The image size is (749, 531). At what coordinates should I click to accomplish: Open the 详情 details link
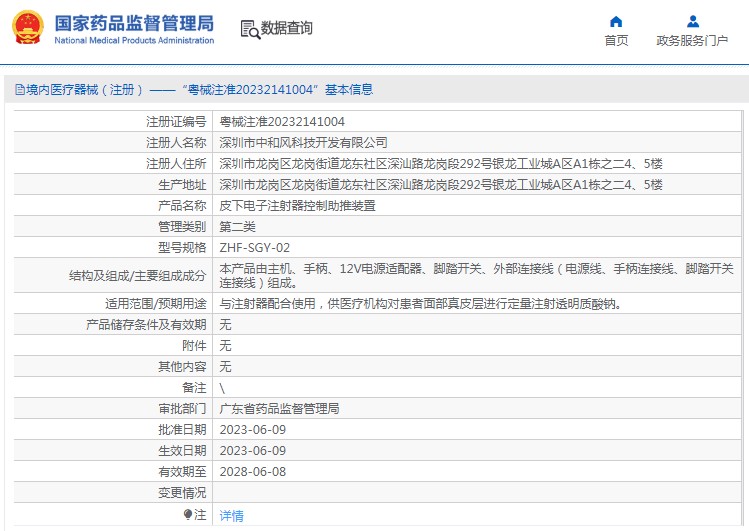click(231, 516)
